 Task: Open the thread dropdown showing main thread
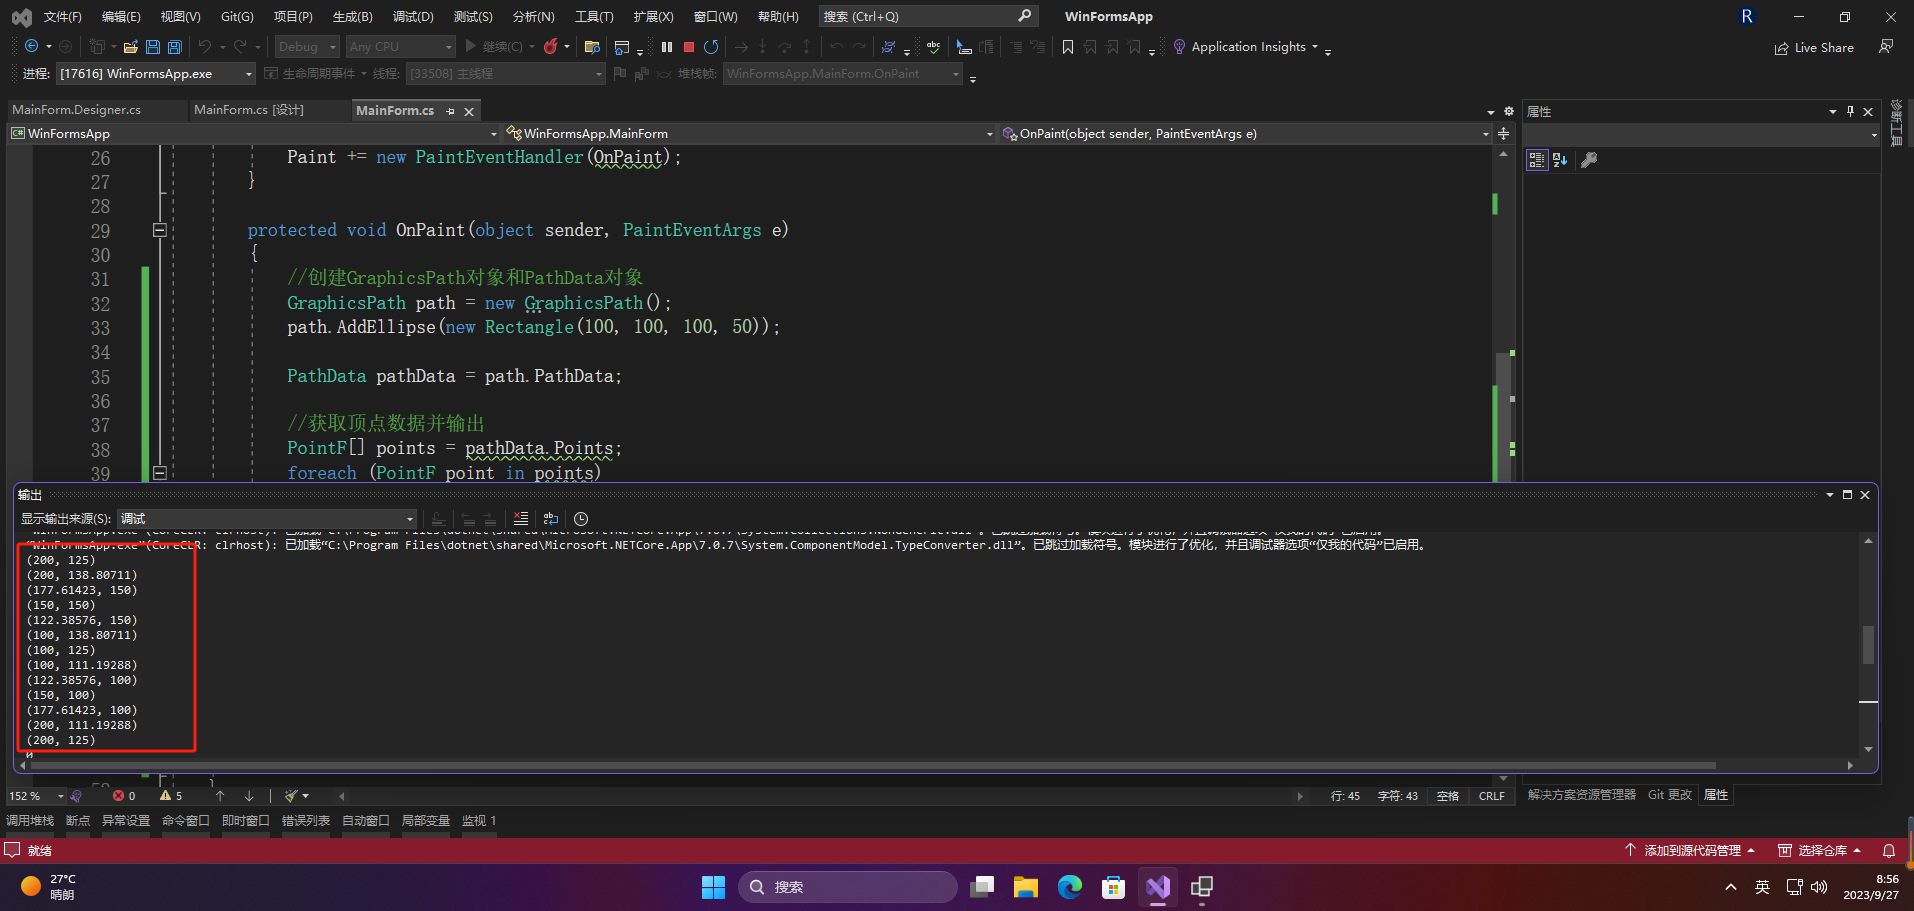pyautogui.click(x=506, y=73)
